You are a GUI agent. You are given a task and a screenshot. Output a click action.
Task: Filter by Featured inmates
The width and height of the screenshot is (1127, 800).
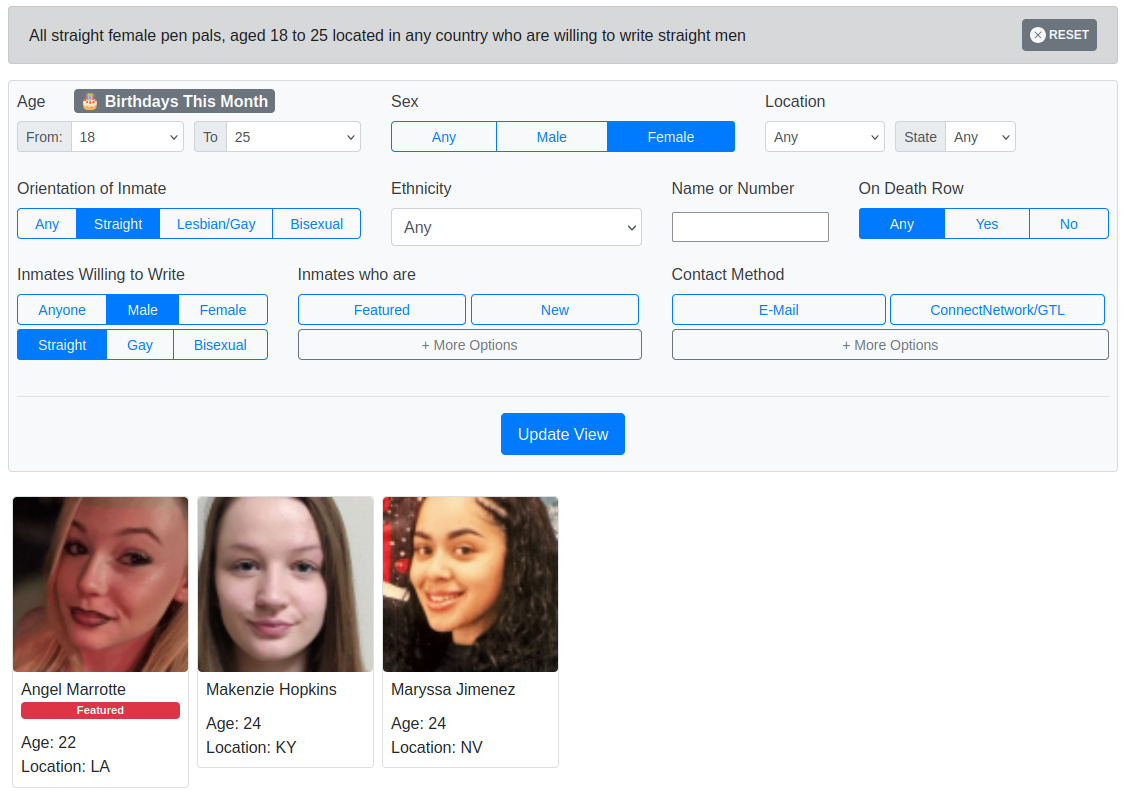(x=382, y=310)
